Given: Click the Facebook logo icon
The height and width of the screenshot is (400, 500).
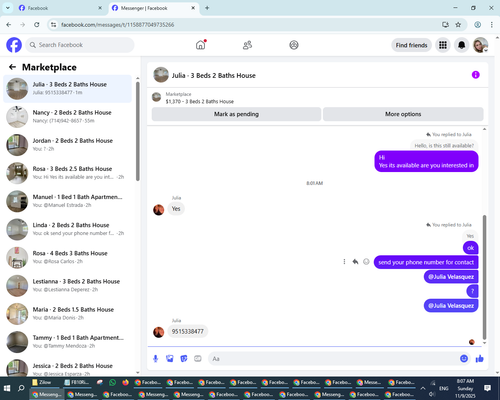Looking at the screenshot, I should (14, 45).
